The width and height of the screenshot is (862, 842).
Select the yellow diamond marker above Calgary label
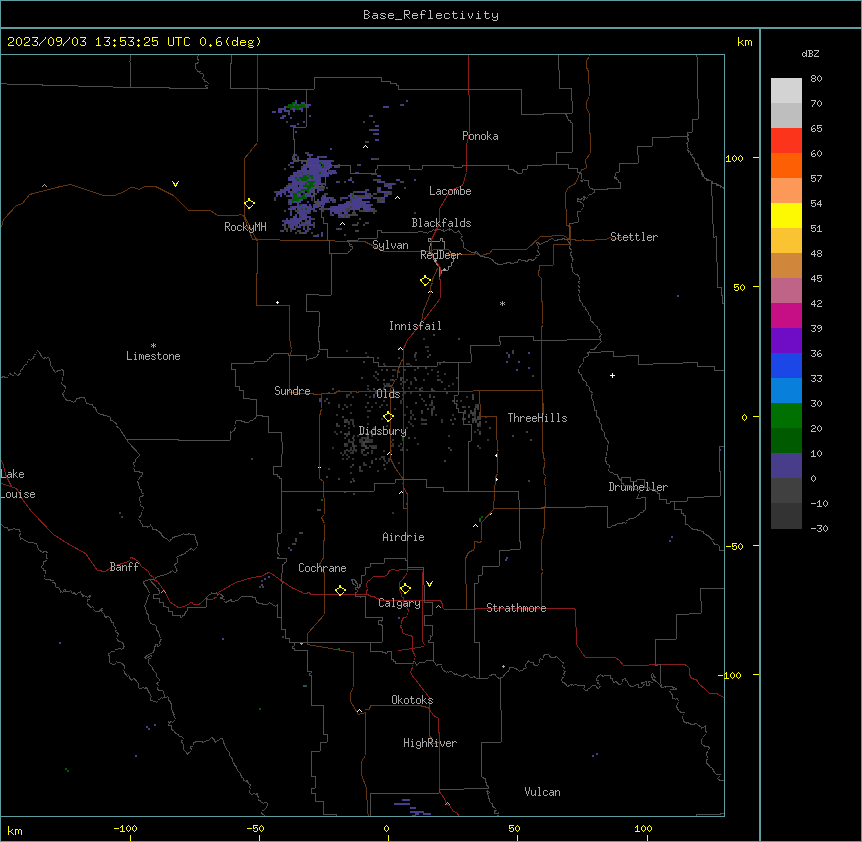(405, 589)
